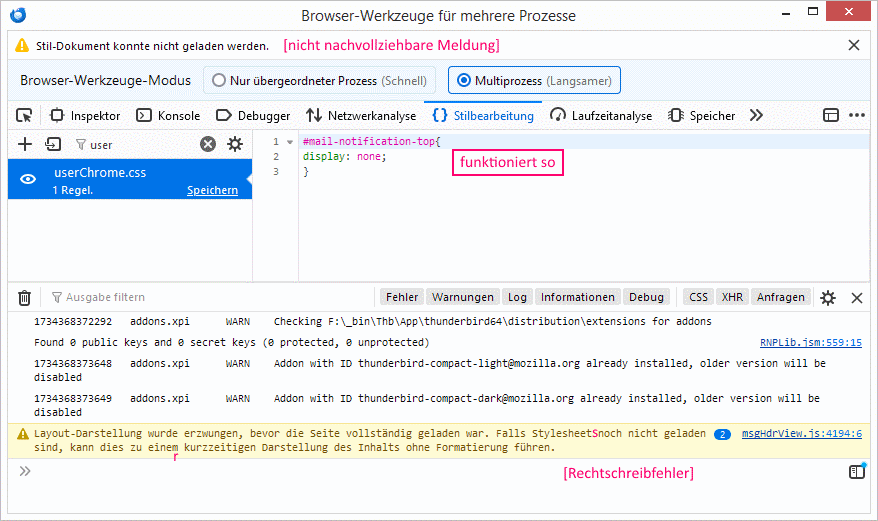Show more tools via chevron overflow

tap(756, 115)
